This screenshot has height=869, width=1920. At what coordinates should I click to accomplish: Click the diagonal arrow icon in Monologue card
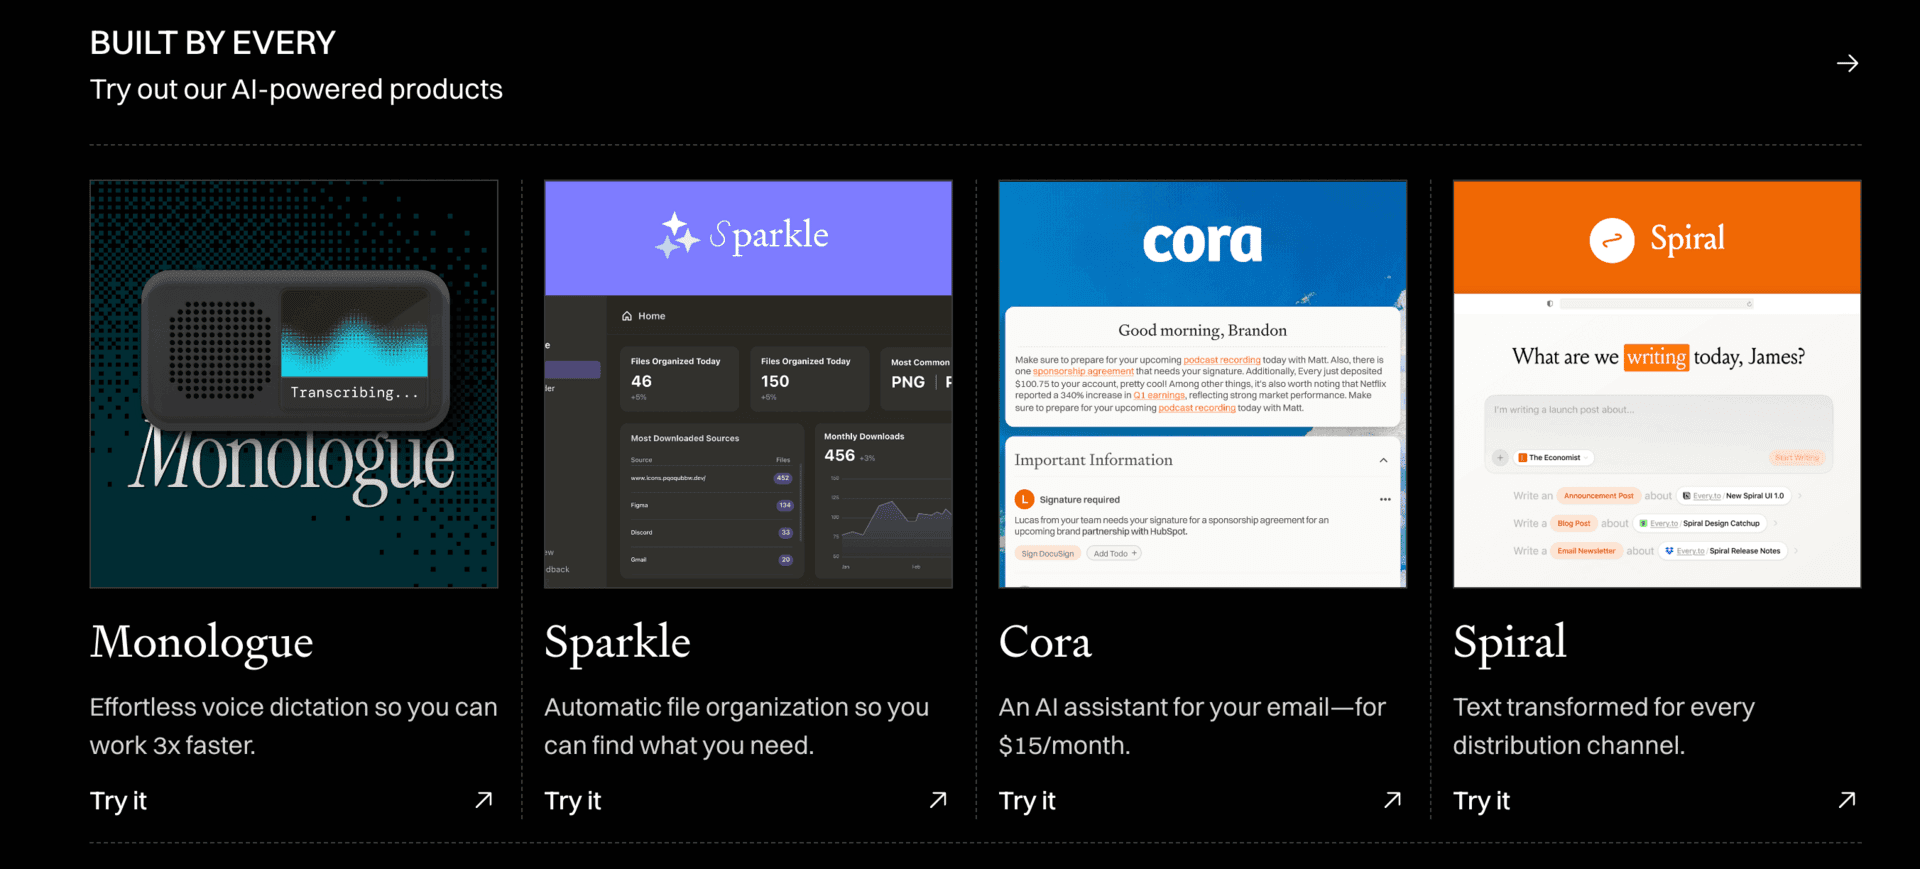(484, 800)
